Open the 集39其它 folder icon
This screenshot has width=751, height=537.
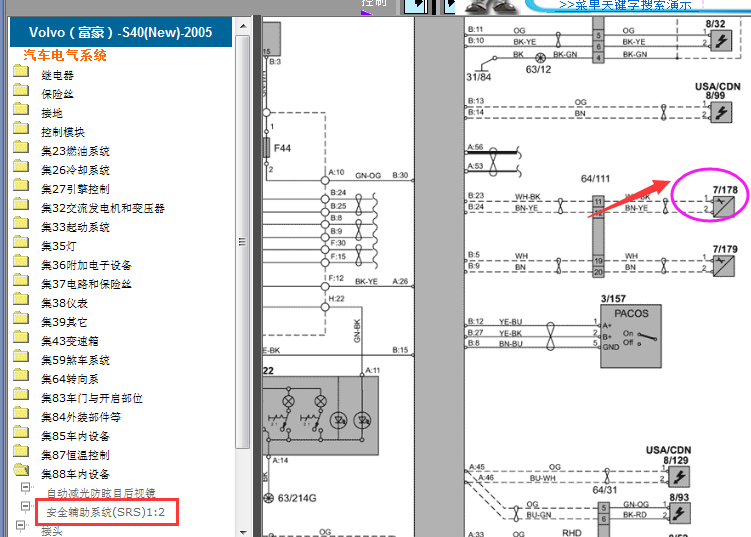[21, 319]
